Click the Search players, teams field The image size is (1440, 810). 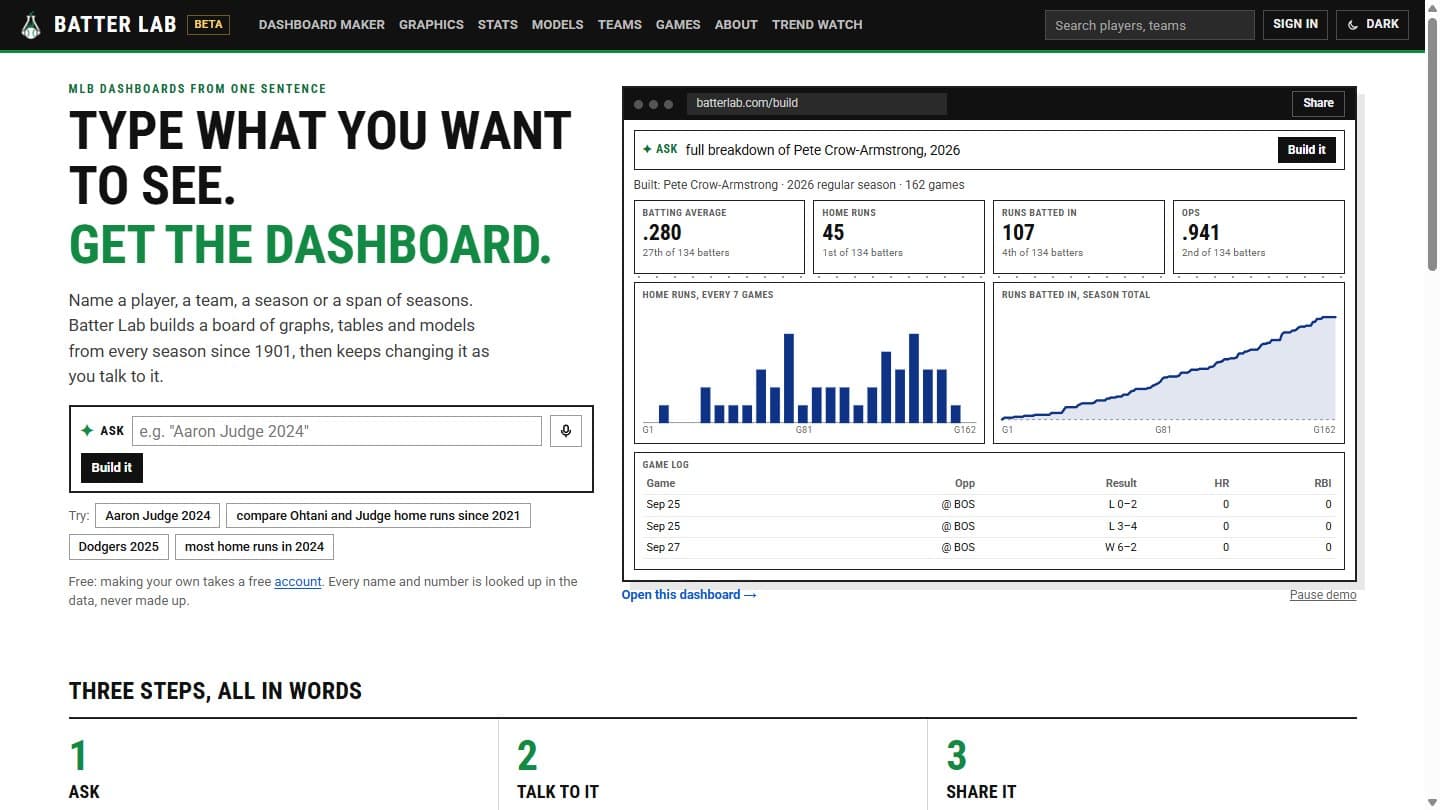click(x=1149, y=25)
